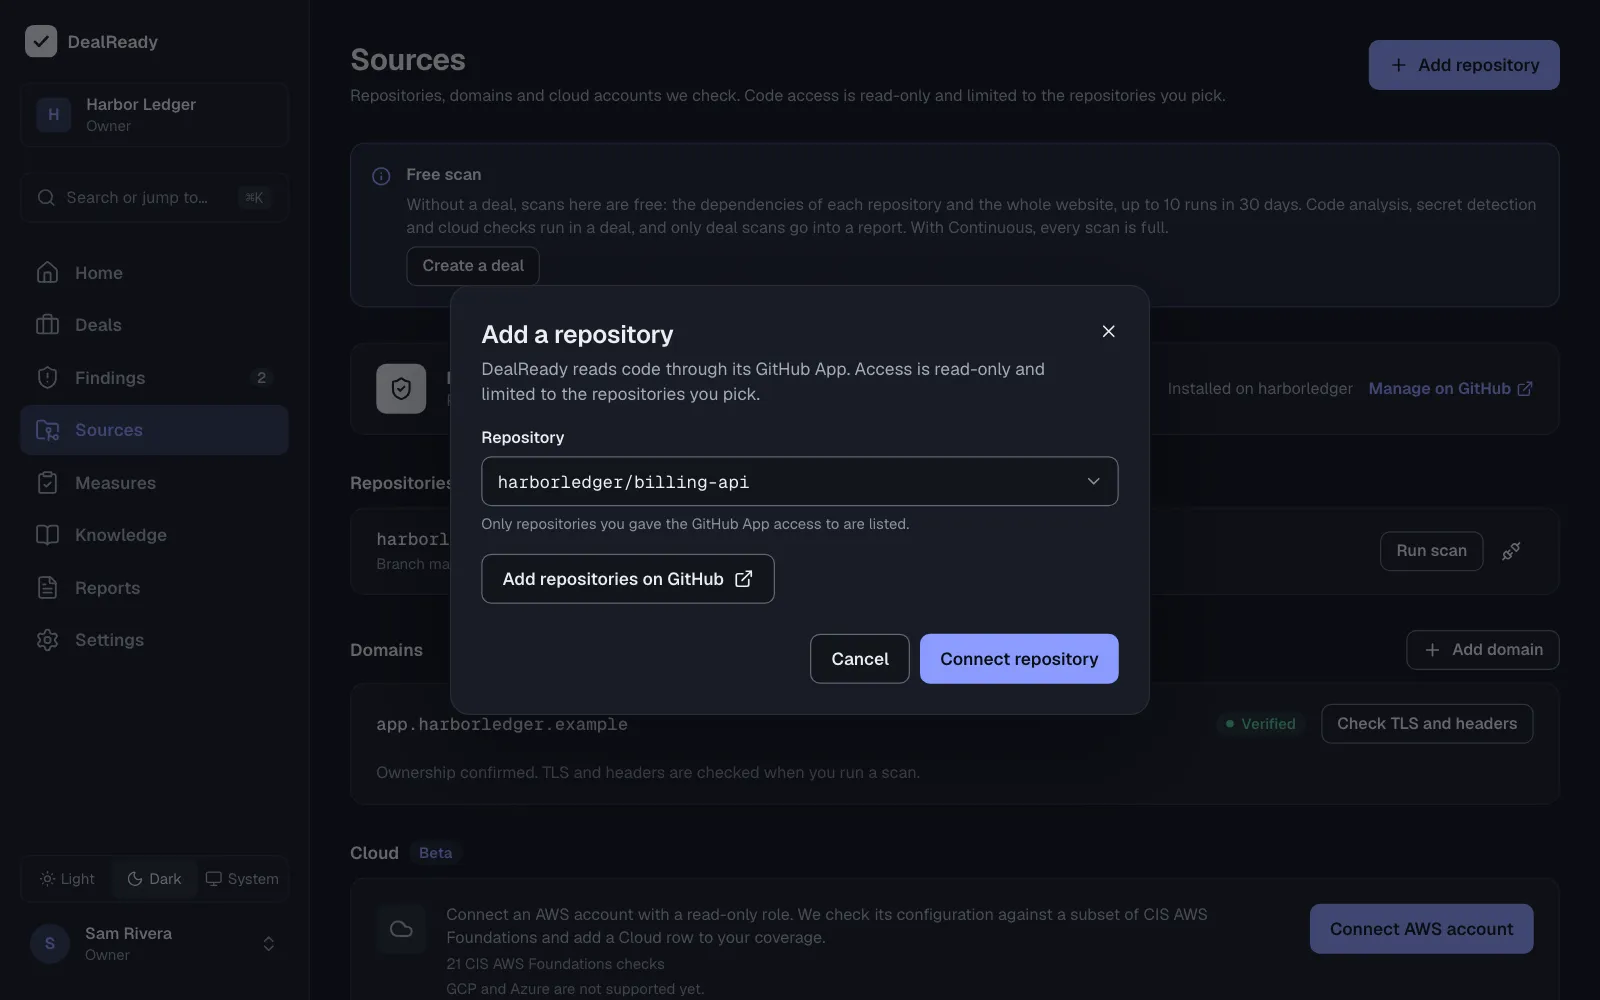
Task: Click Cancel in the dialog
Action: click(859, 659)
